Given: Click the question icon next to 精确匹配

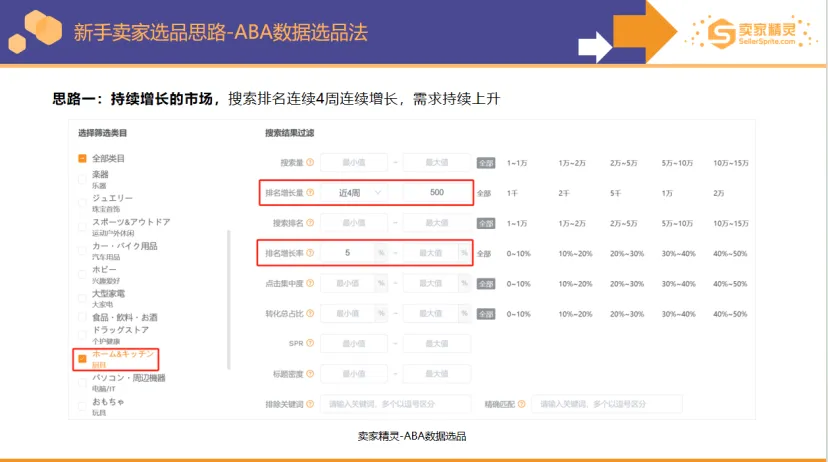Looking at the screenshot, I should [x=522, y=404].
